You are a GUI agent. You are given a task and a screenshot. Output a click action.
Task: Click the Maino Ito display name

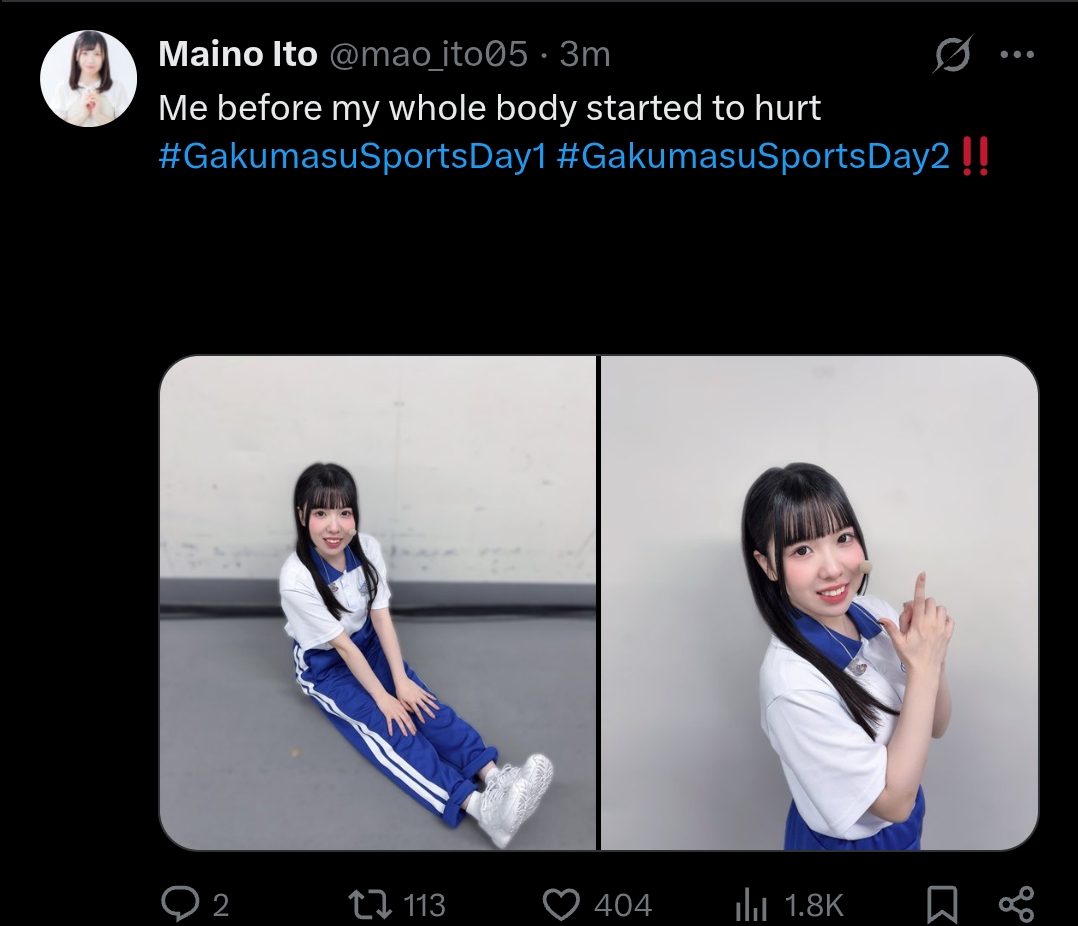[238, 54]
